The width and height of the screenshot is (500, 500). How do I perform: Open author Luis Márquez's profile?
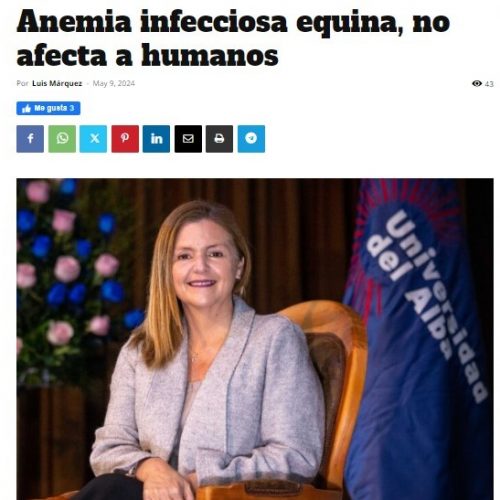[x=57, y=83]
